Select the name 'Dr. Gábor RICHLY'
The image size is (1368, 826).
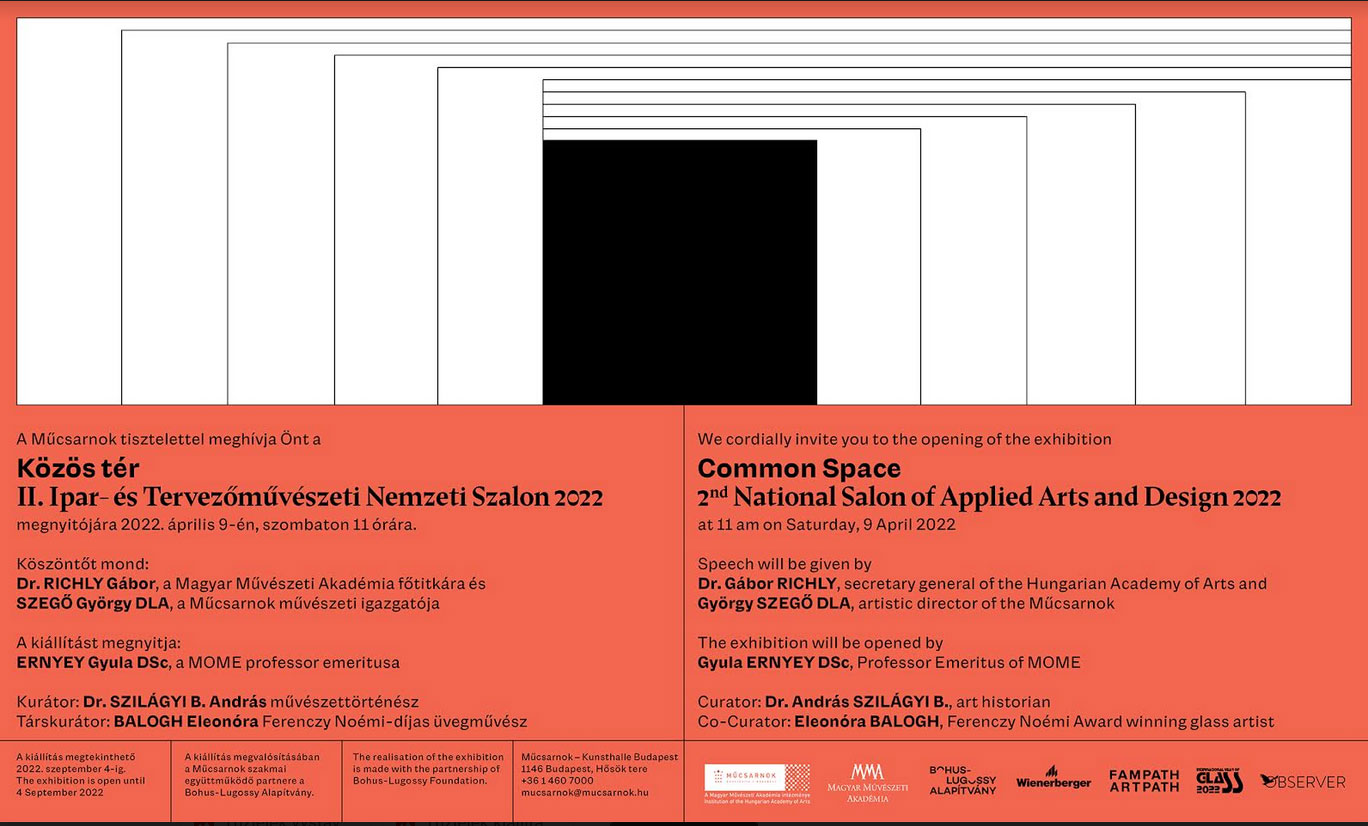click(x=767, y=584)
